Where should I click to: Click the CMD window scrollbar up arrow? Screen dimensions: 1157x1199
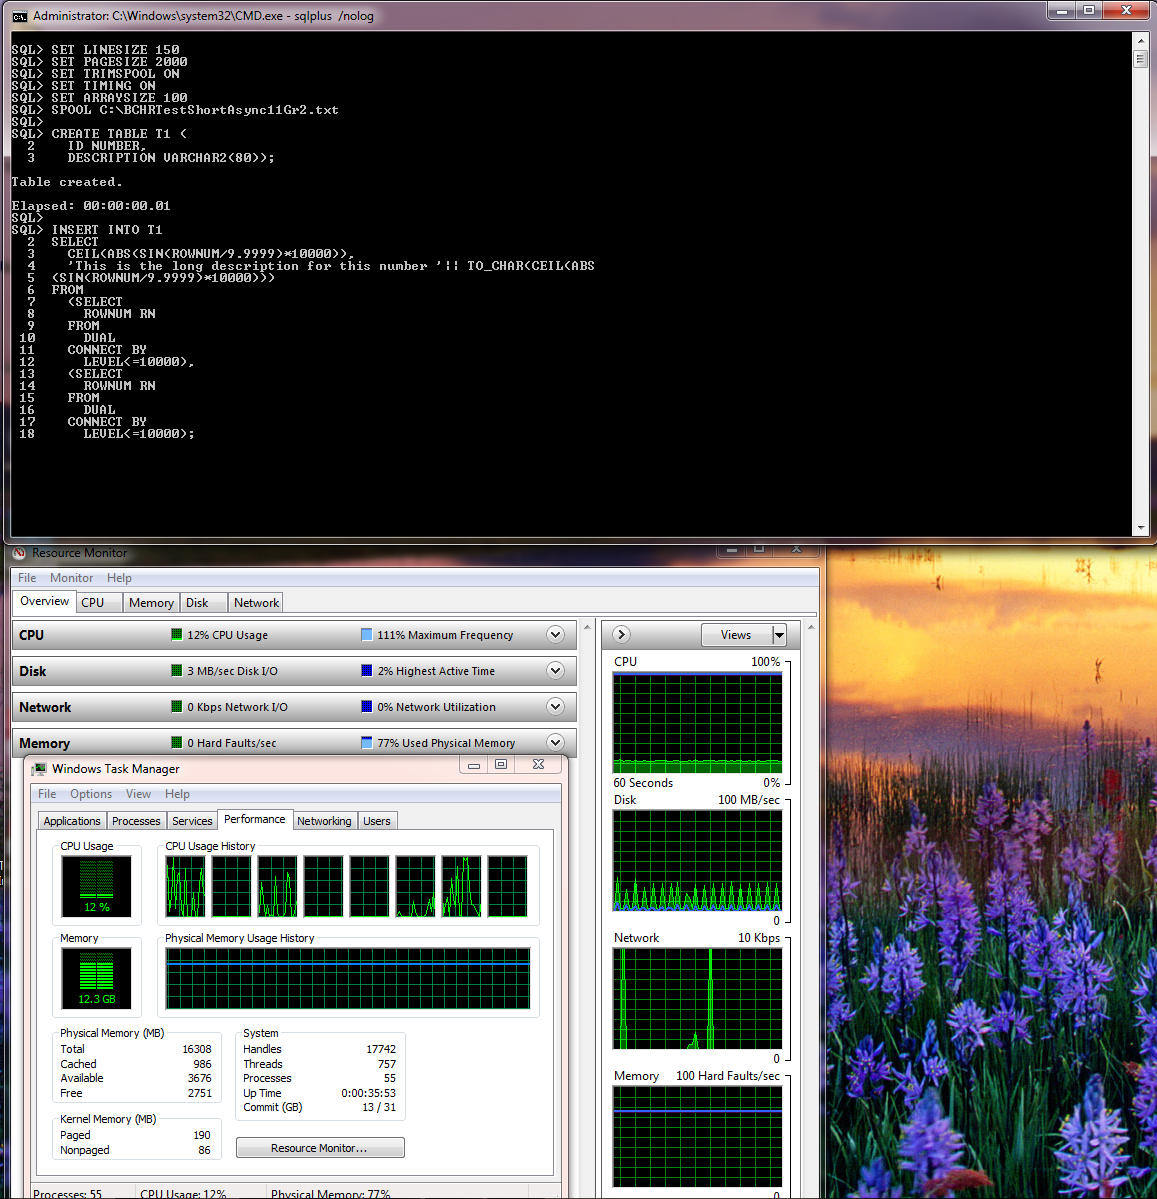(x=1140, y=41)
